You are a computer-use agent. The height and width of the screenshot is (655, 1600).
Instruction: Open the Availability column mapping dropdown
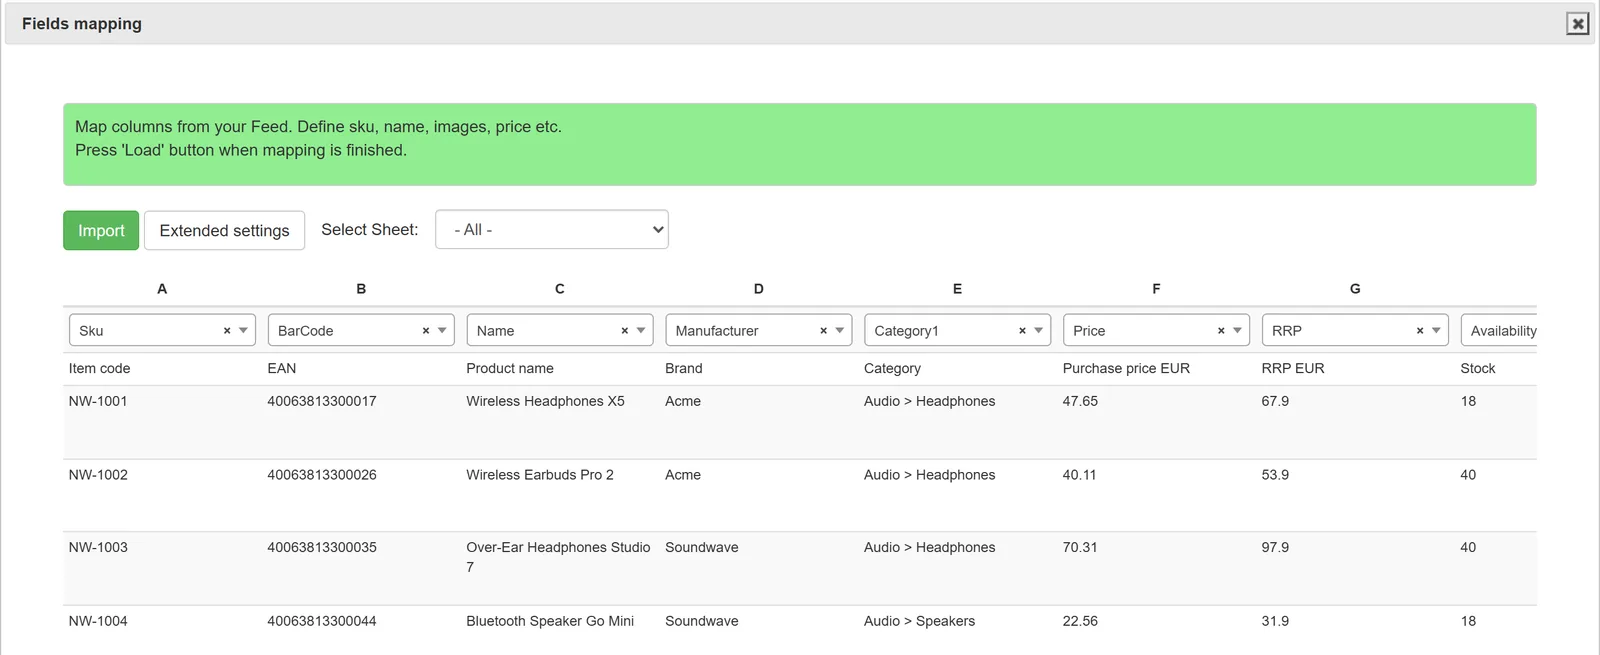[1499, 331]
